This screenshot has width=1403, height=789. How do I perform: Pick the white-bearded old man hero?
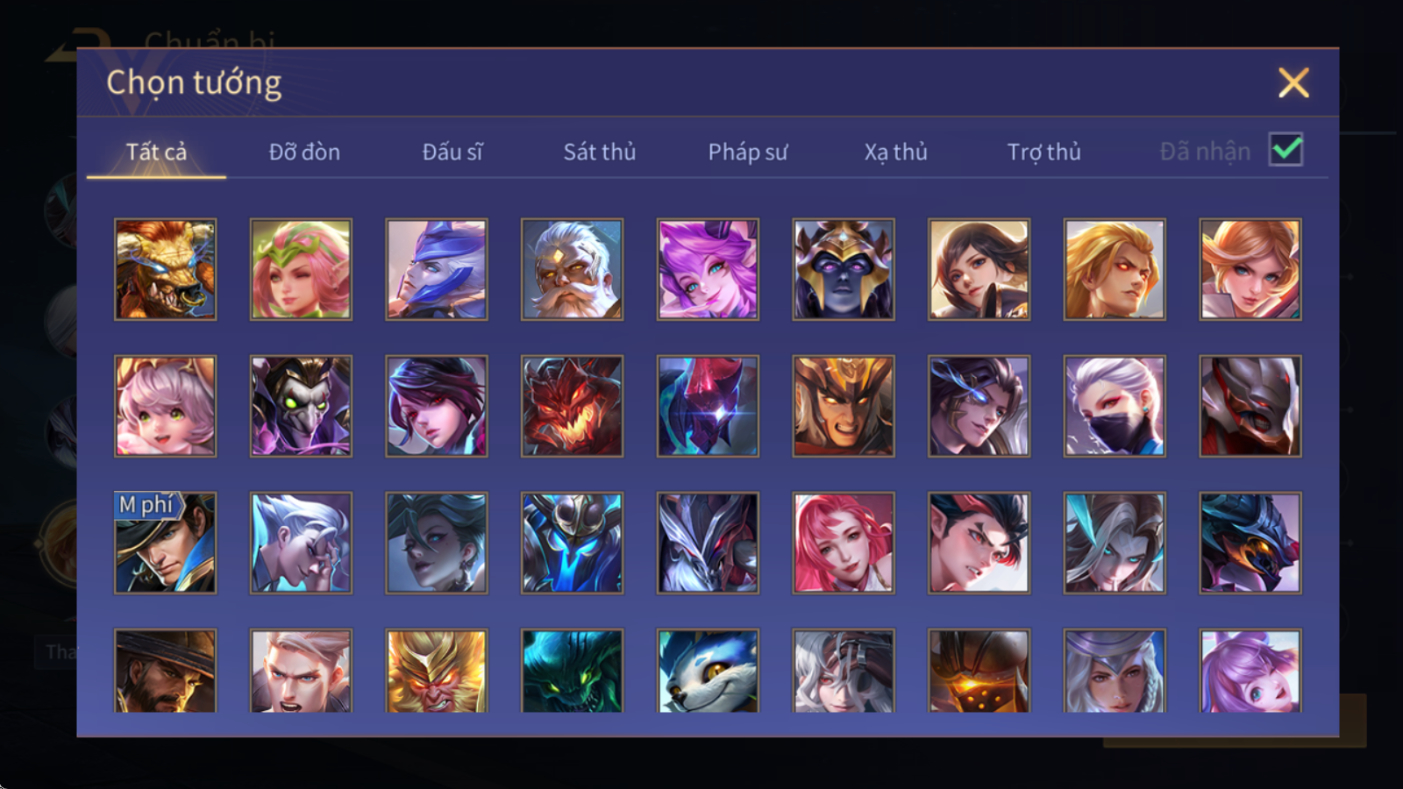click(572, 270)
